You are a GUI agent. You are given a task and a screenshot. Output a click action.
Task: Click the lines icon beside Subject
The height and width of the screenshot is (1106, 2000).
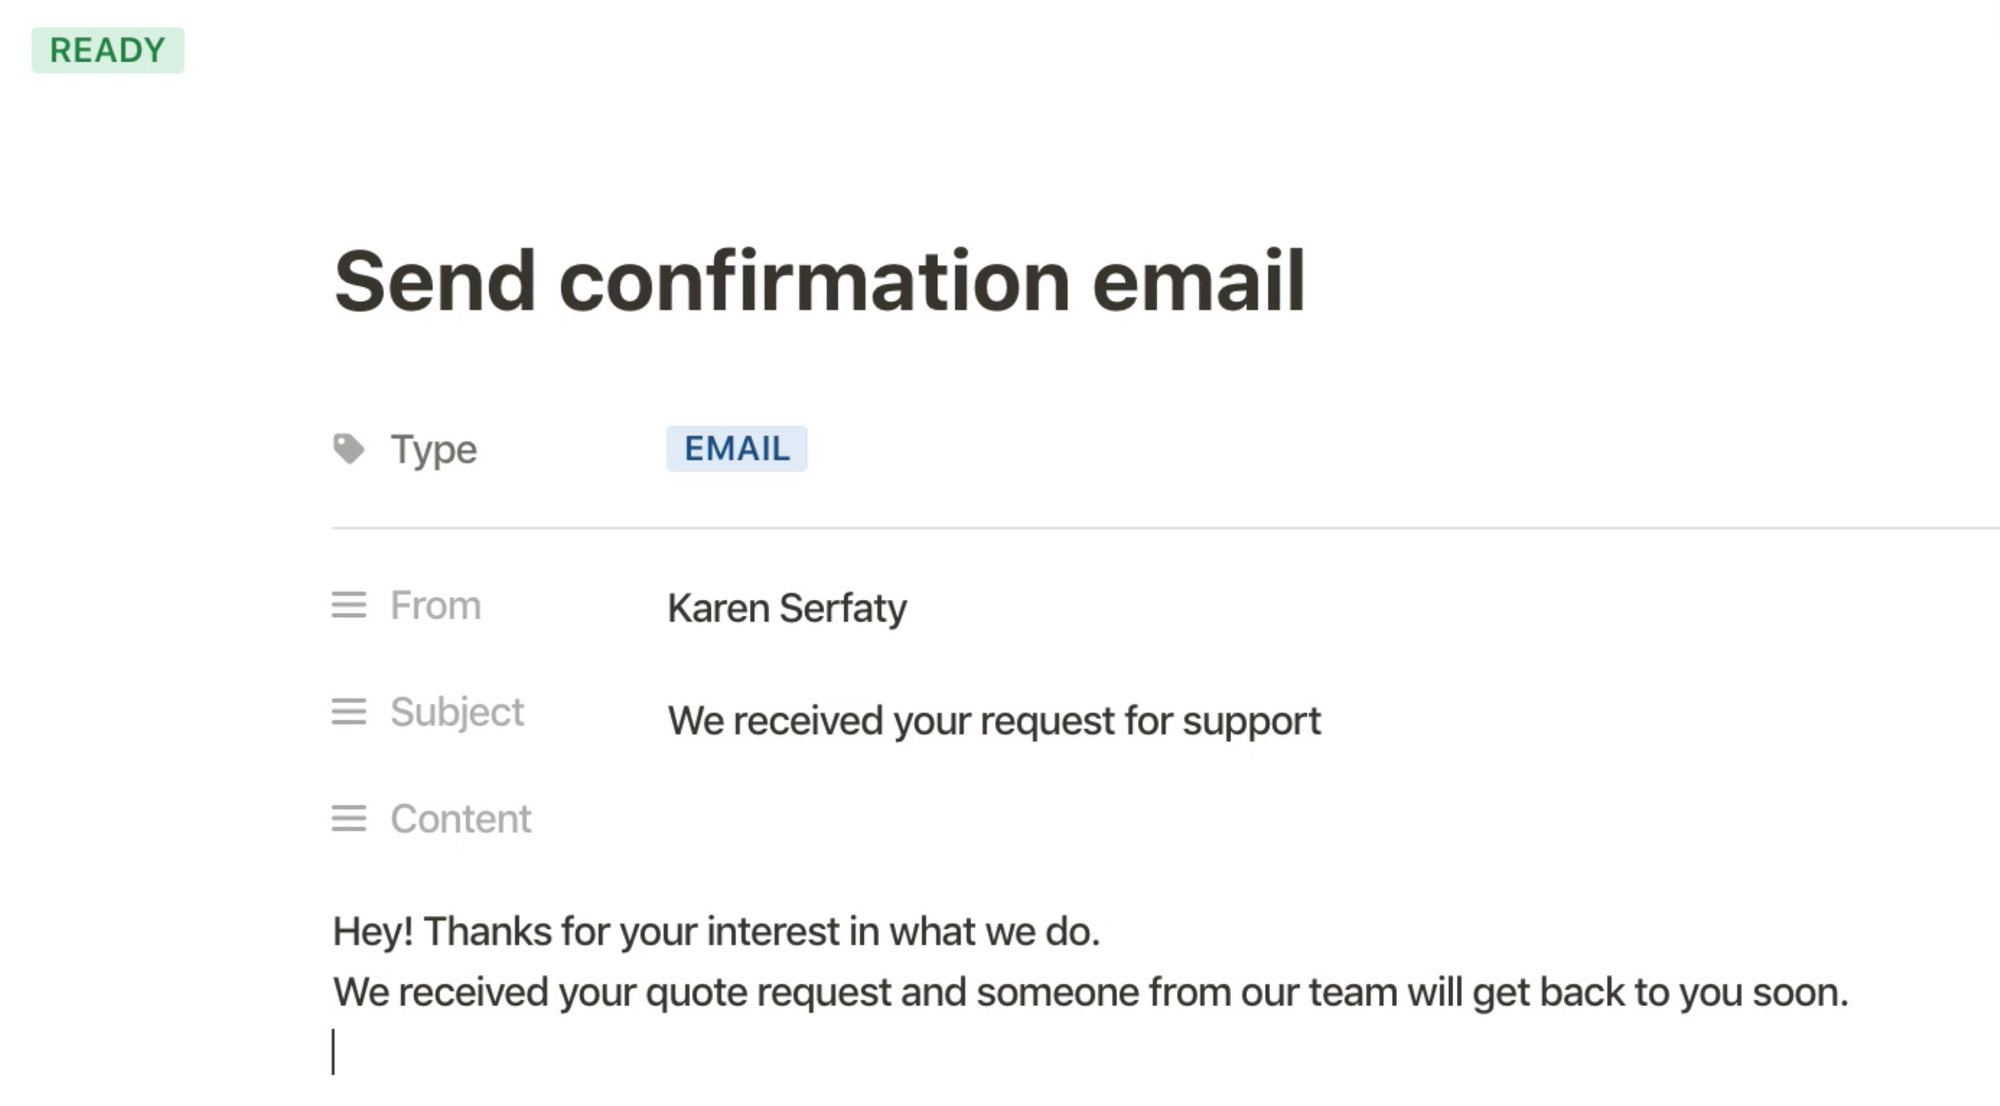click(348, 712)
